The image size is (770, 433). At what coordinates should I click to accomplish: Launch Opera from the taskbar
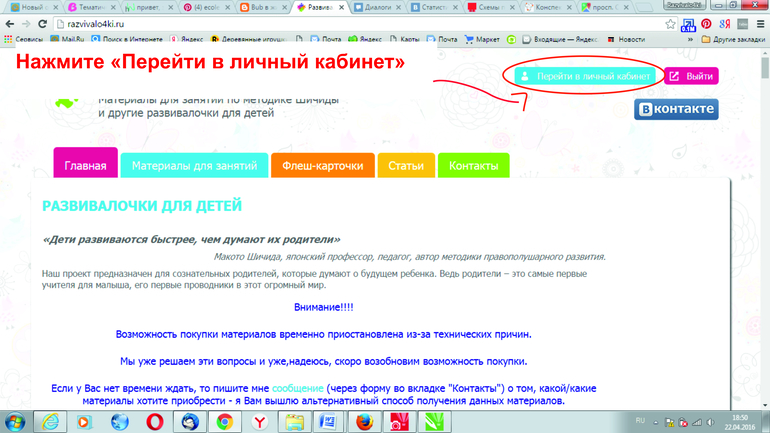[155, 422]
